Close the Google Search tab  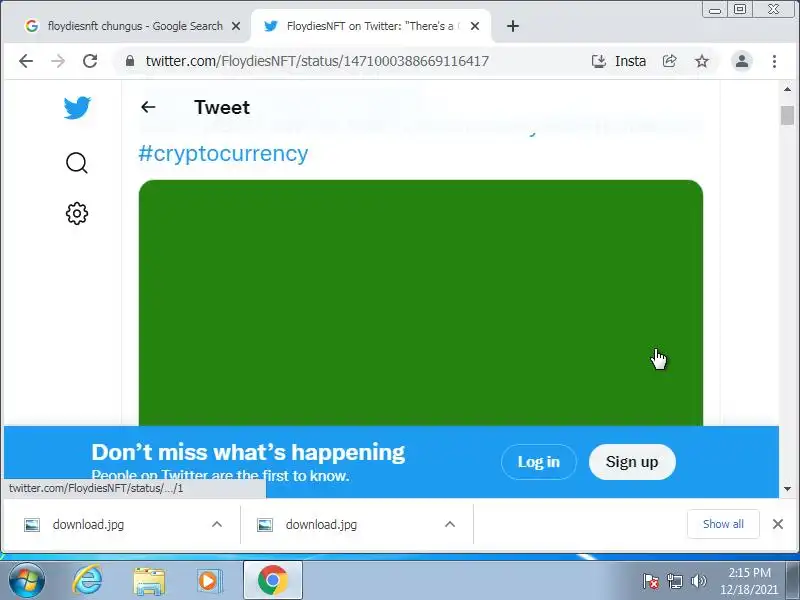click(x=236, y=26)
